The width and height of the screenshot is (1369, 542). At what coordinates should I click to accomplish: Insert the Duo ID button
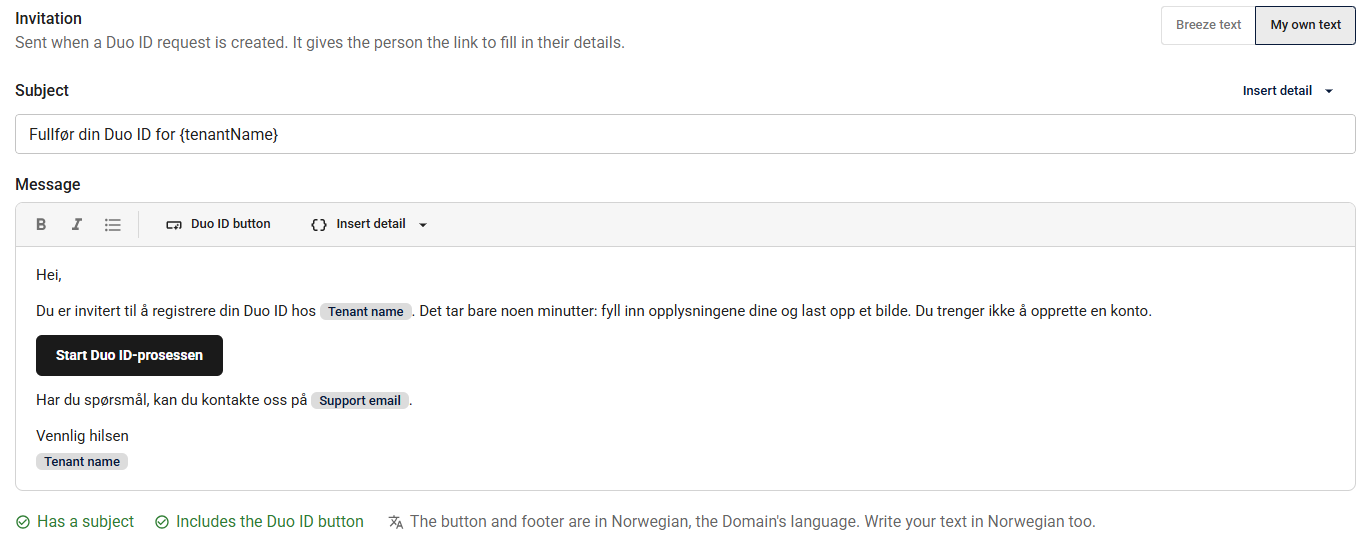click(218, 224)
